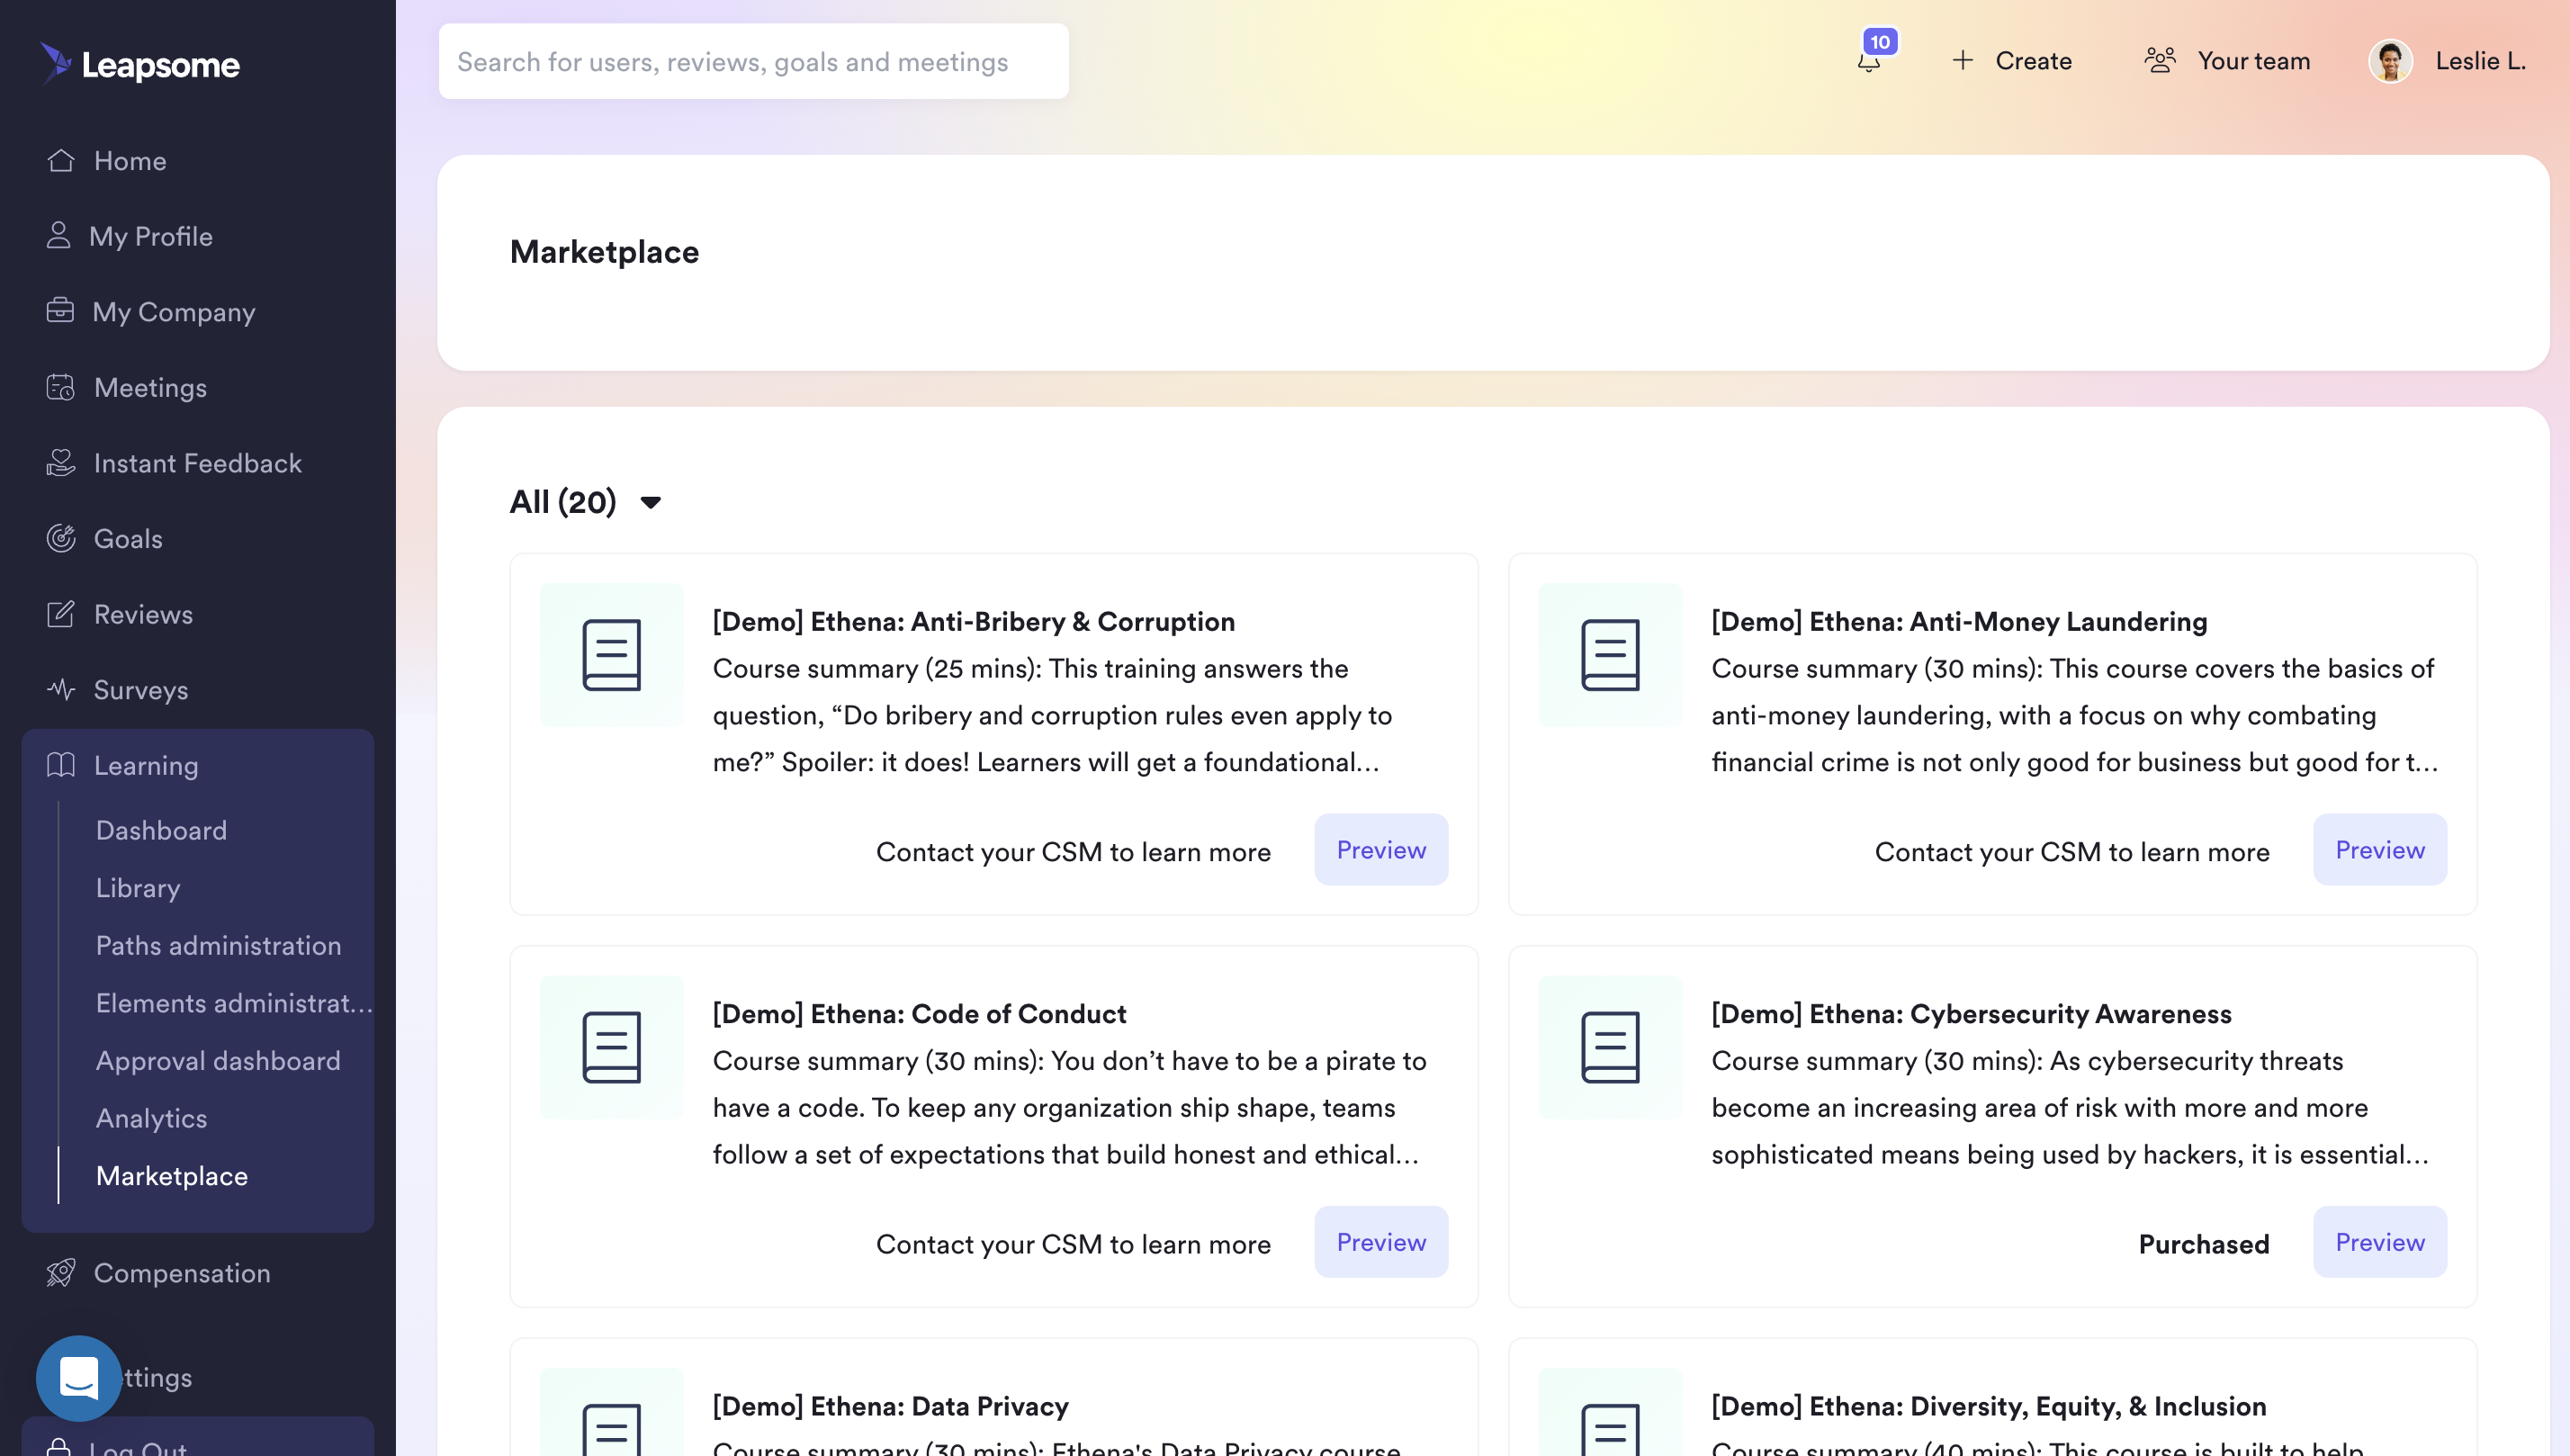
Task: Go to Meetings via its calendar icon
Action: tap(60, 388)
